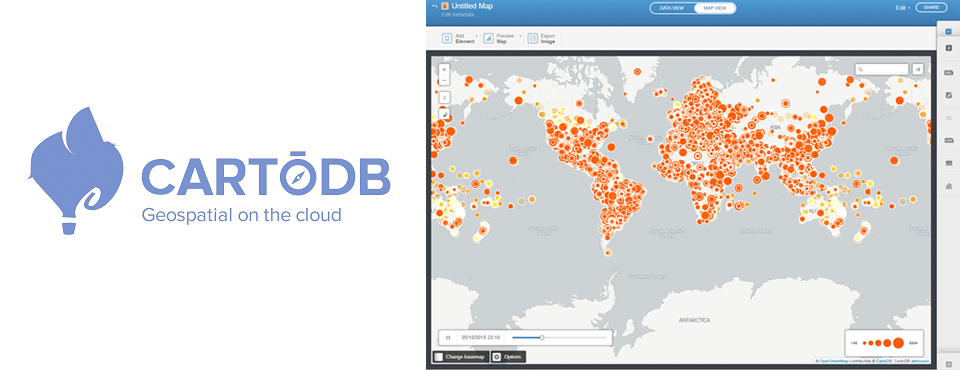Viewport: 960px width, 370px height.
Task: Open the add layer plus icon in sidebar
Action: [x=948, y=31]
